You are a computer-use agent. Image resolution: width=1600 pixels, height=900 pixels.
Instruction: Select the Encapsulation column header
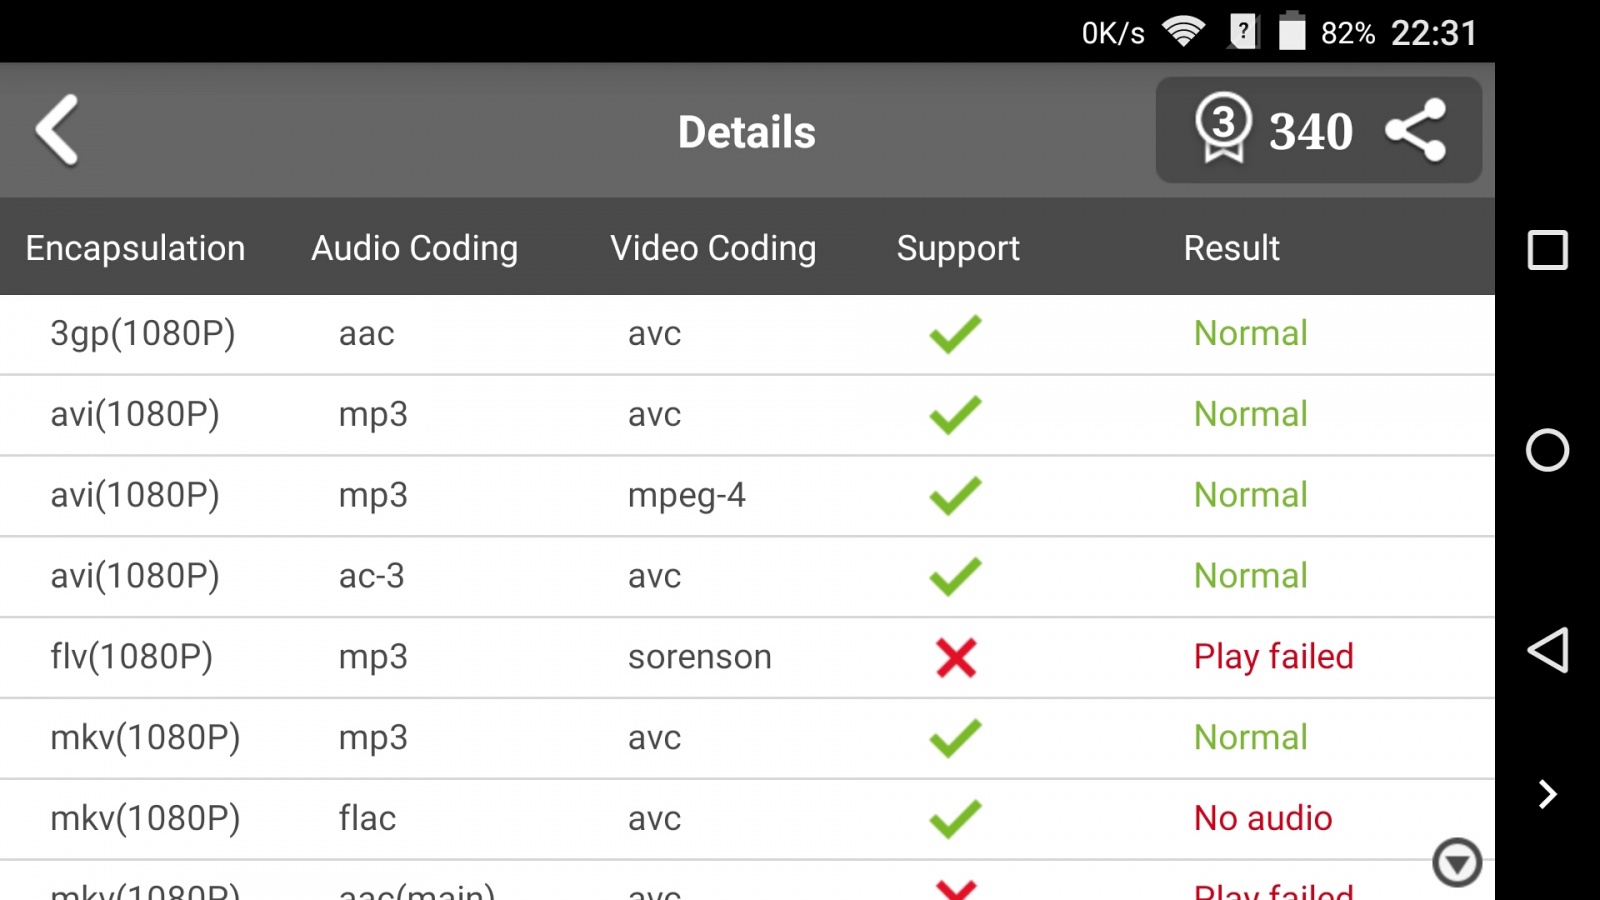[x=135, y=248]
